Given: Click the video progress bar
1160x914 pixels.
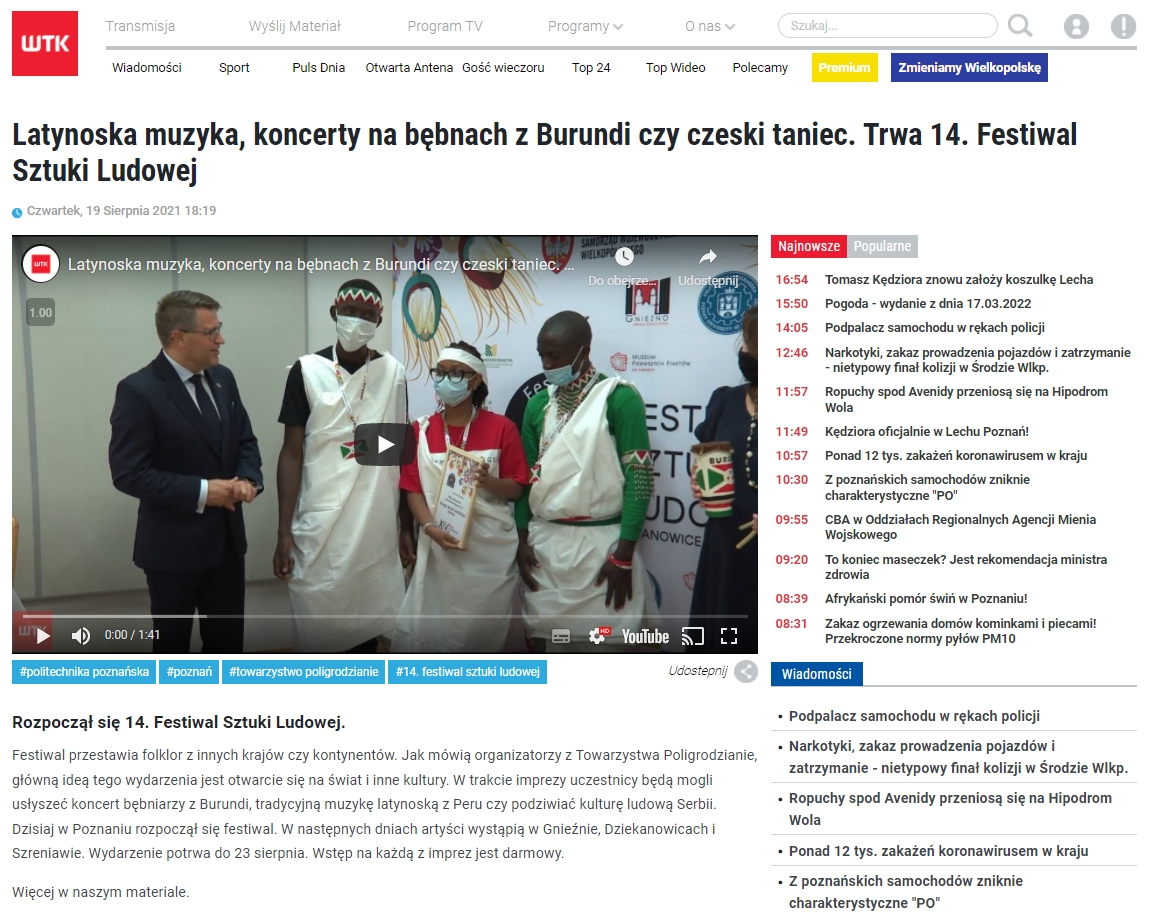Looking at the screenshot, I should [x=385, y=616].
